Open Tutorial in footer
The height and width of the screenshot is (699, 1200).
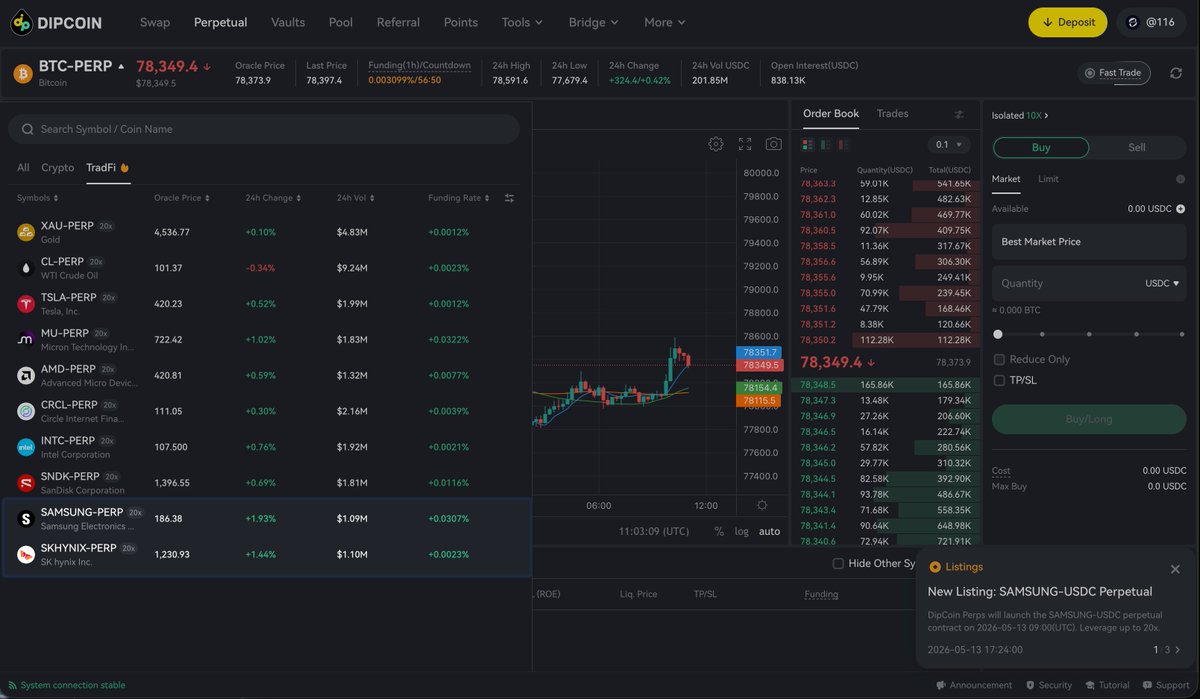tap(1108, 685)
